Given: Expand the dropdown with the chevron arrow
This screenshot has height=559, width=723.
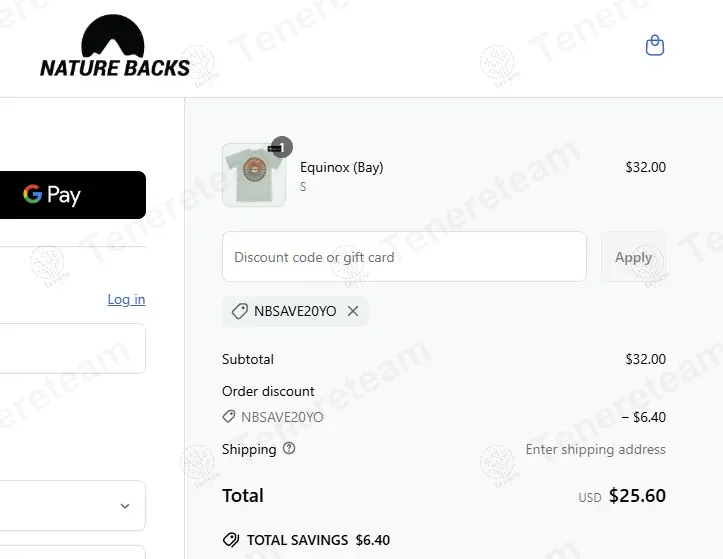Looking at the screenshot, I should click(x=125, y=506).
